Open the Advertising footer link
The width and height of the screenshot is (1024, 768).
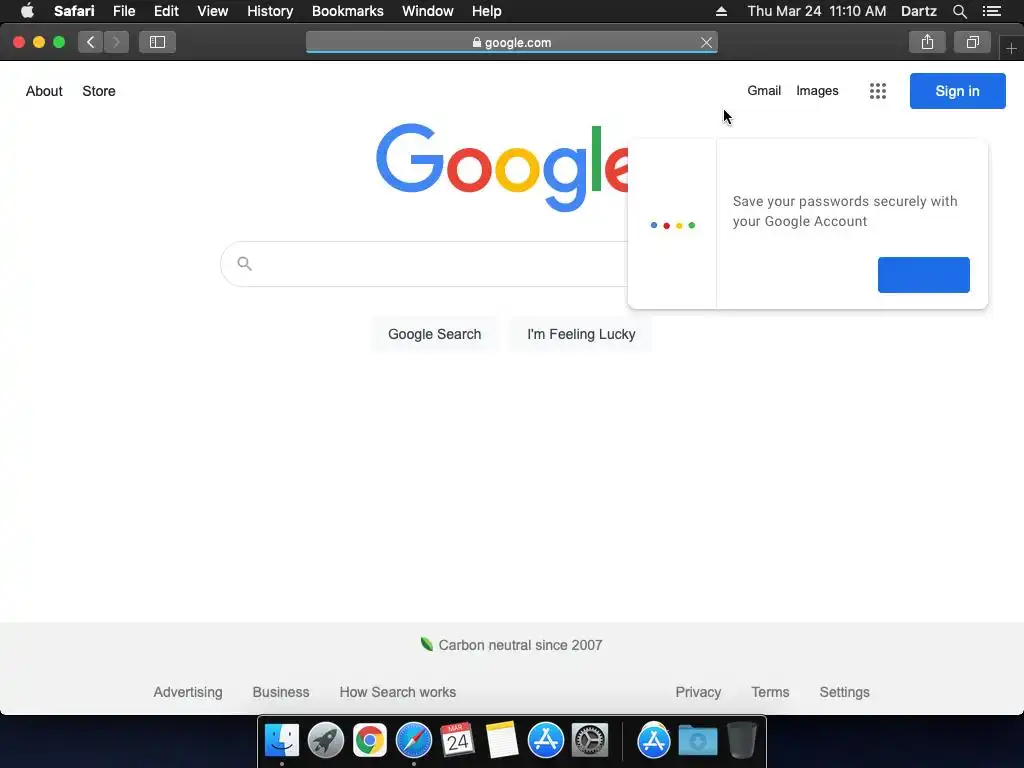click(188, 692)
